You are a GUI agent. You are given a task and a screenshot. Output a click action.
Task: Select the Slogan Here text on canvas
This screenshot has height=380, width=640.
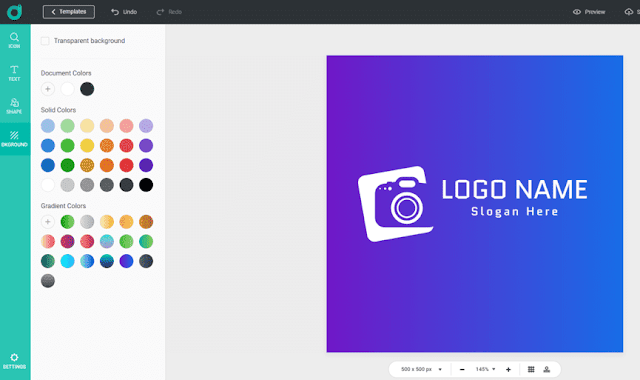coord(514,211)
